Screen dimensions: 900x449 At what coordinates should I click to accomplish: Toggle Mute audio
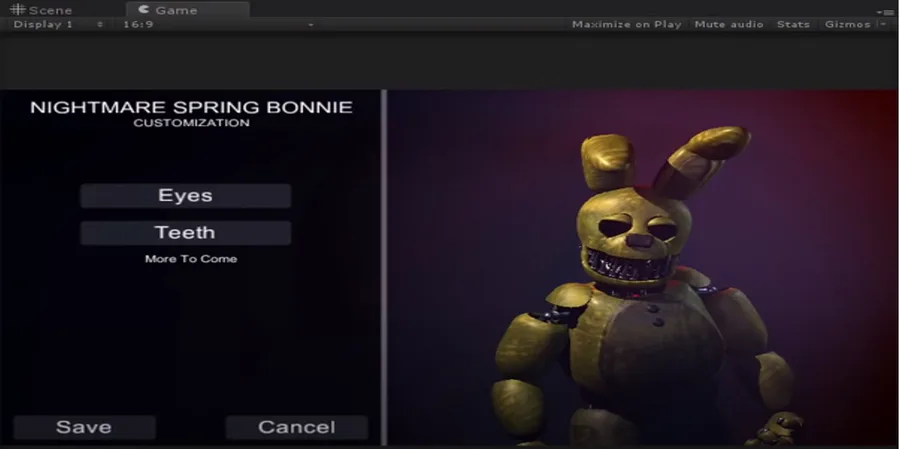point(729,25)
